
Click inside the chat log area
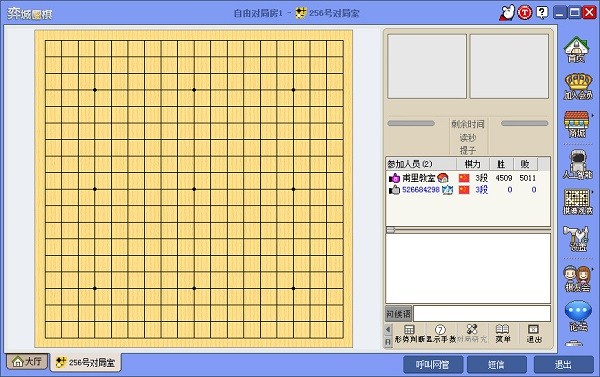[468, 268]
